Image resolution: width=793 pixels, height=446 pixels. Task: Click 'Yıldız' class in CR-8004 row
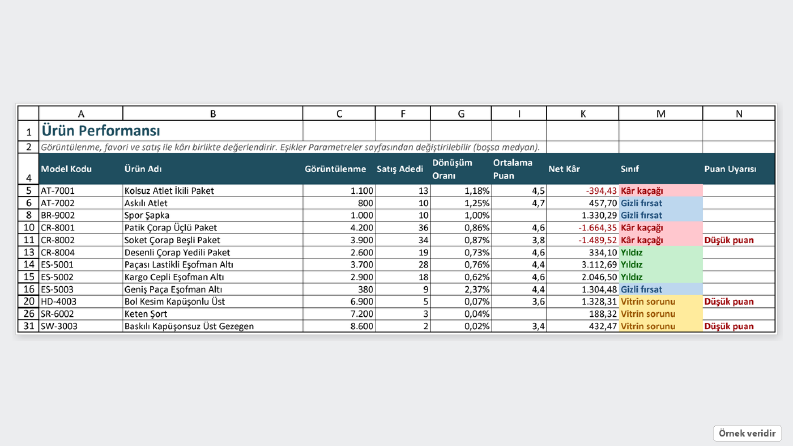(660, 252)
